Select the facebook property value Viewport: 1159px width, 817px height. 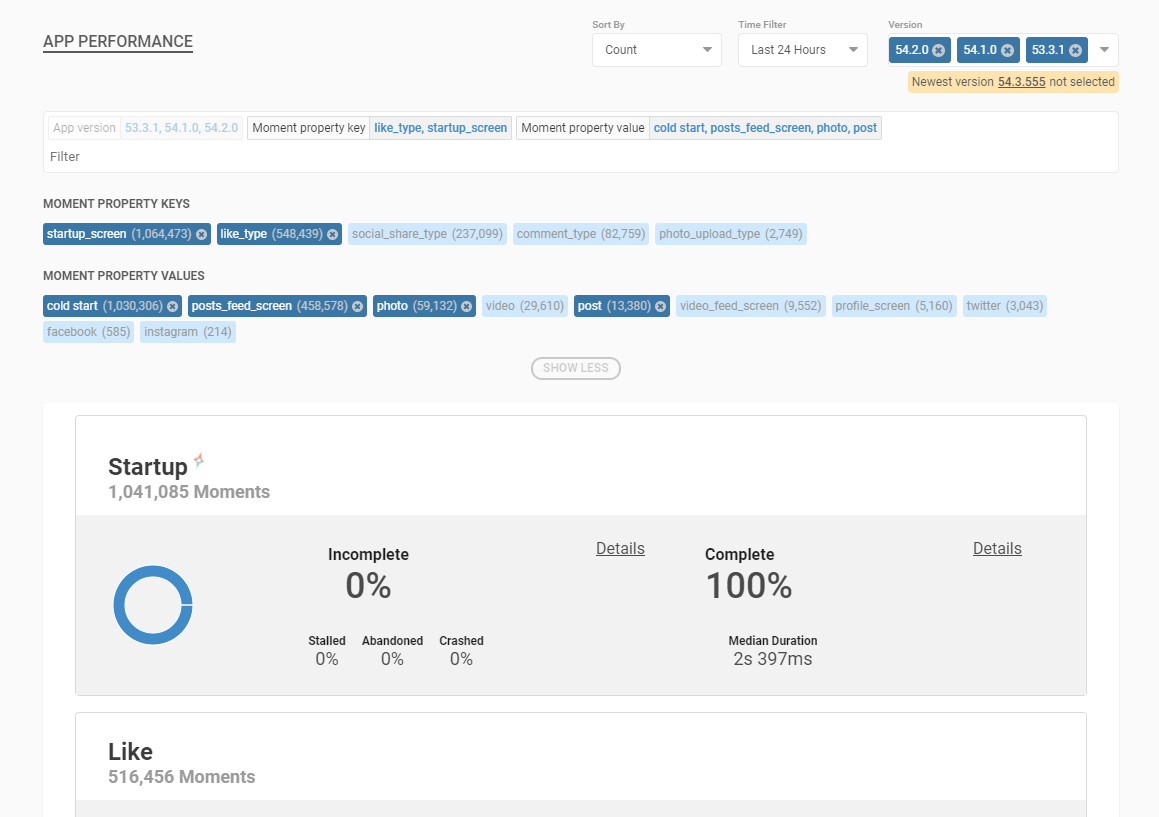[x=89, y=332]
